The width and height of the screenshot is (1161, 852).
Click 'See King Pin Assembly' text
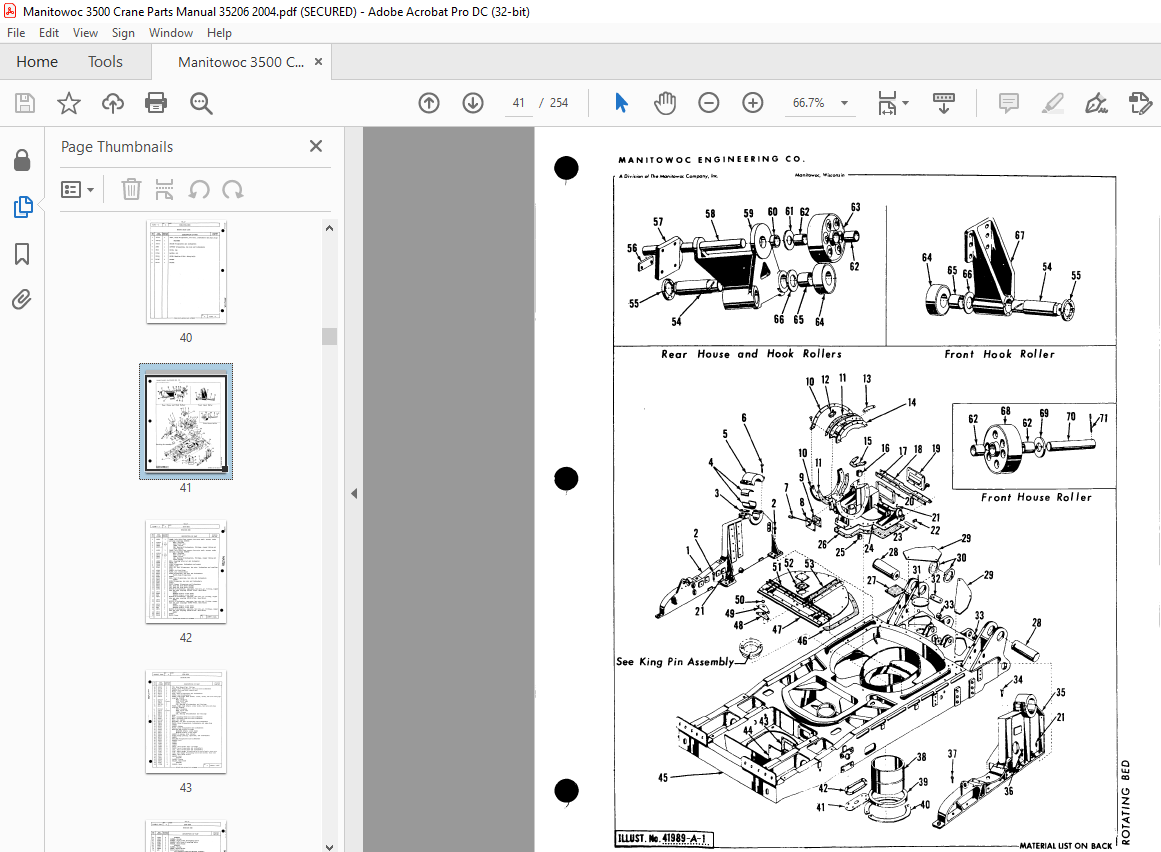[675, 661]
